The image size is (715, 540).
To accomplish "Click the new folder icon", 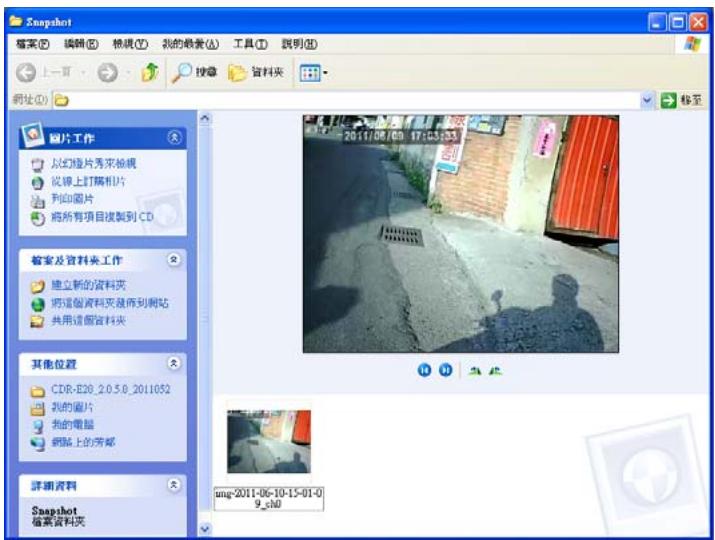I will pos(37,286).
